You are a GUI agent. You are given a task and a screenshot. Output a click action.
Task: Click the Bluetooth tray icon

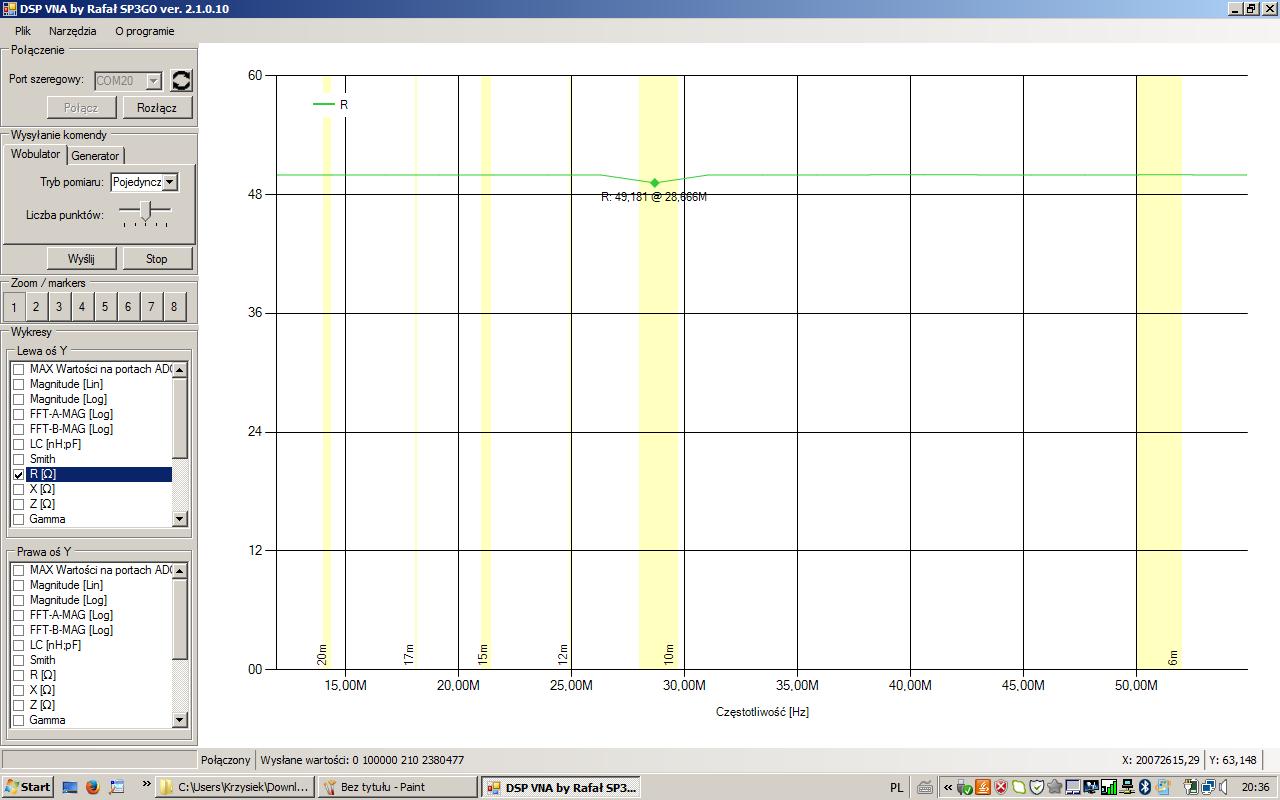[x=1146, y=787]
